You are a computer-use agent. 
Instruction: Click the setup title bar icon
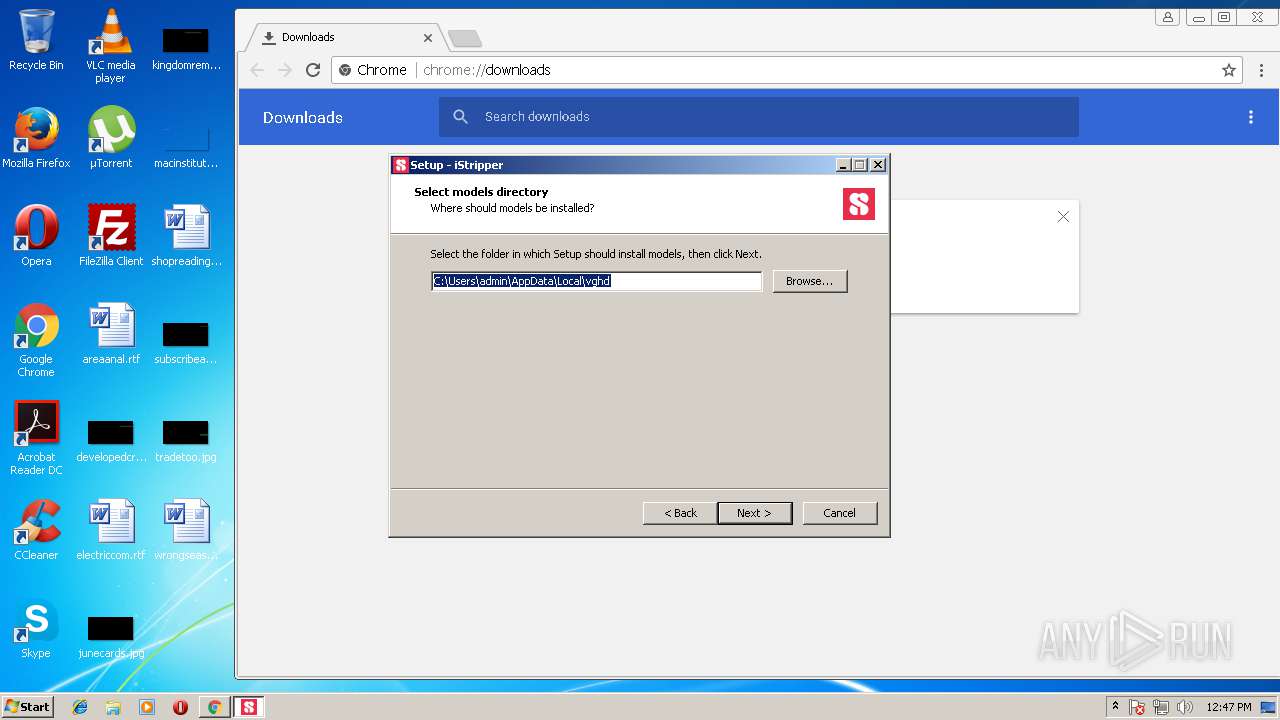point(401,165)
